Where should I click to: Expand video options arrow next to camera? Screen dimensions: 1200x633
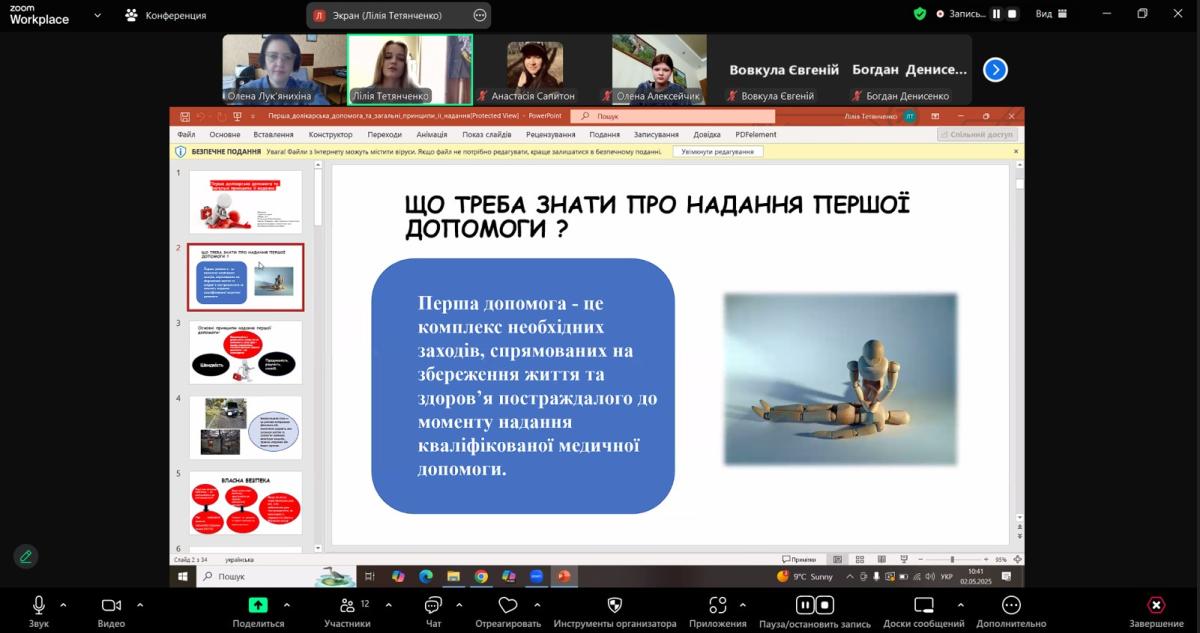coord(139,605)
